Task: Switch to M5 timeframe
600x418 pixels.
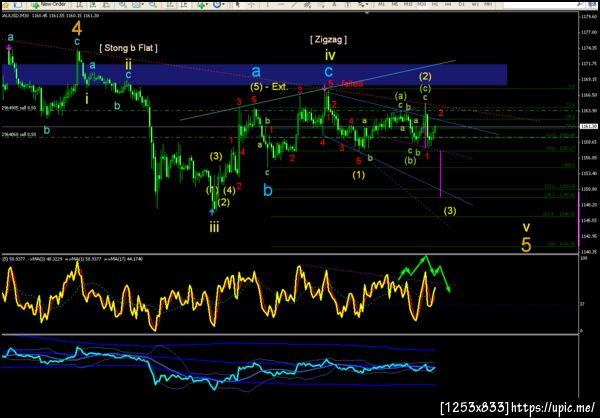Action: [395, 4]
